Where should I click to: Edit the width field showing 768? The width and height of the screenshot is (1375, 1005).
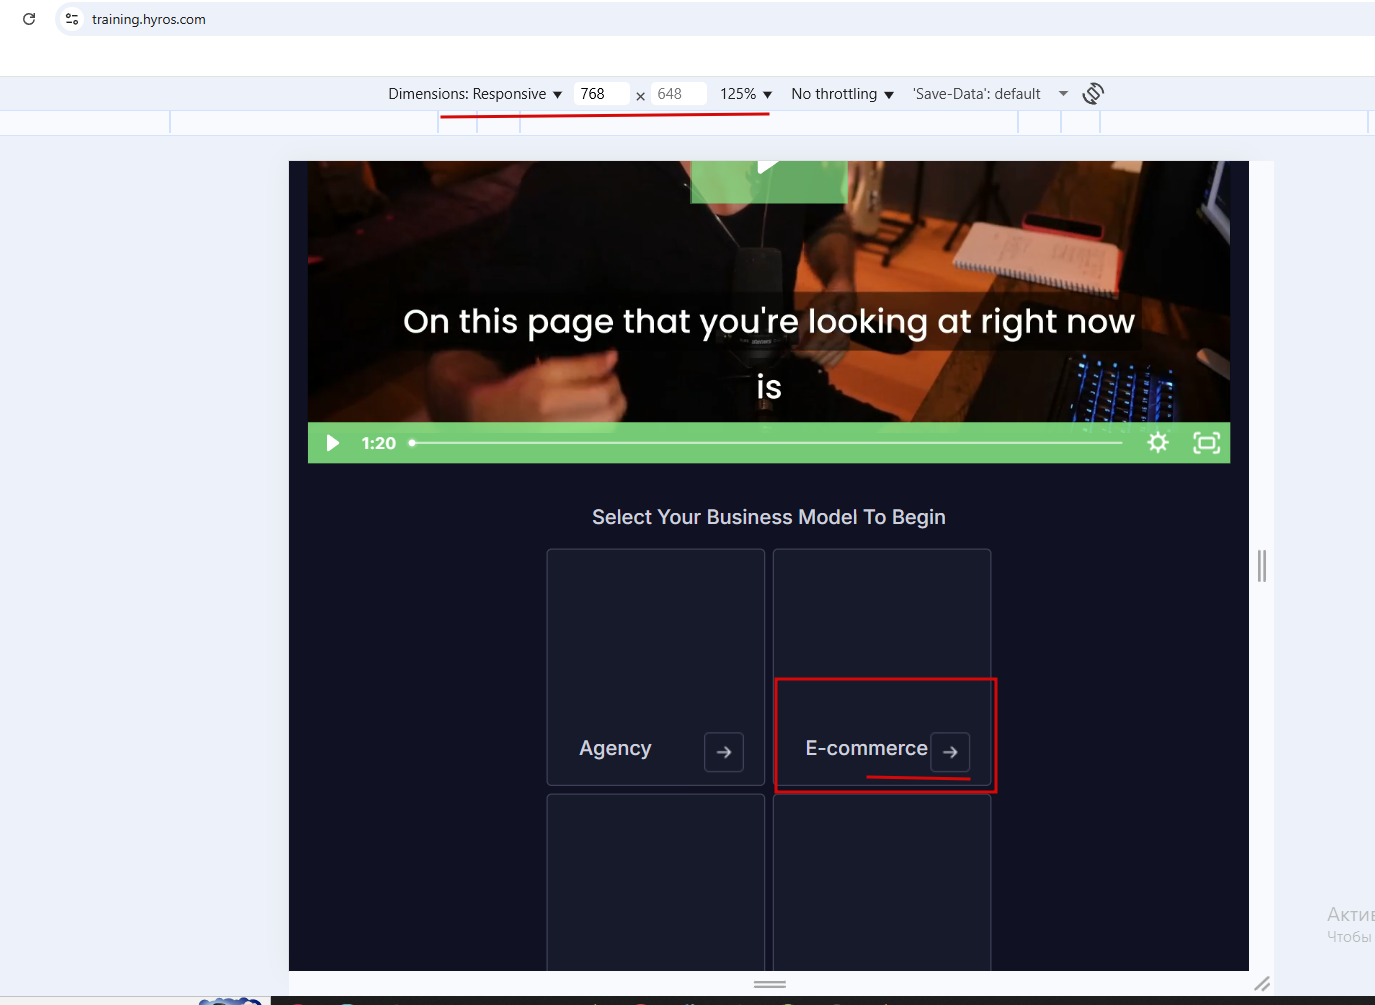pyautogui.click(x=602, y=94)
